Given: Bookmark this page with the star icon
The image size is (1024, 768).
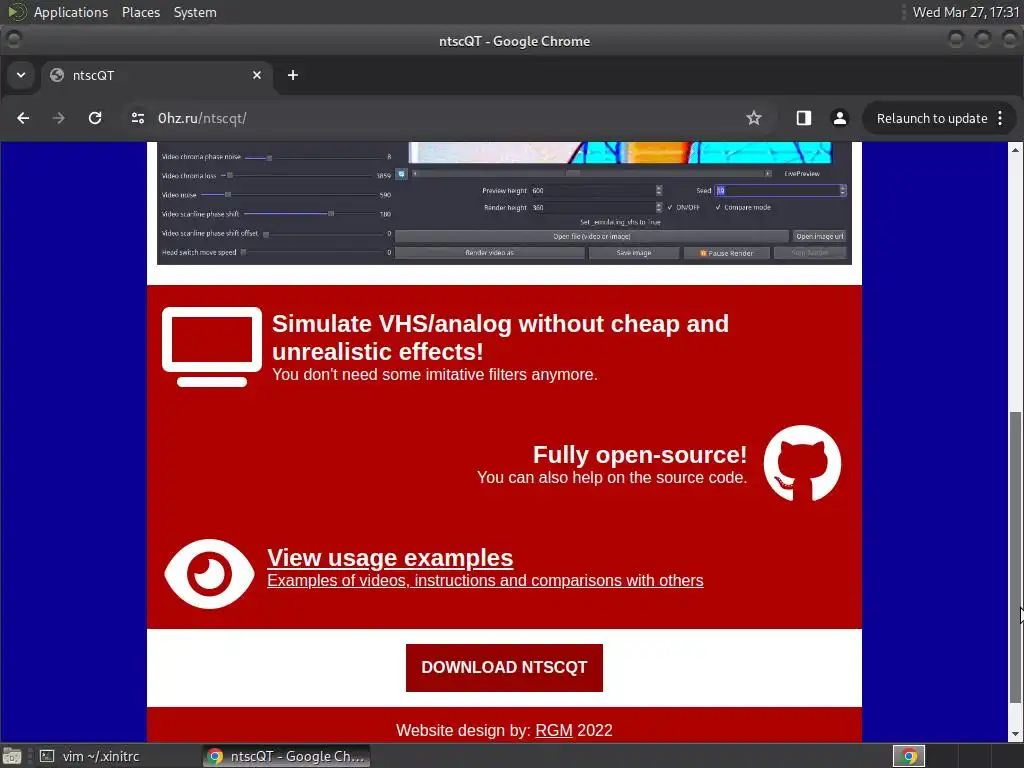Looking at the screenshot, I should click(754, 118).
